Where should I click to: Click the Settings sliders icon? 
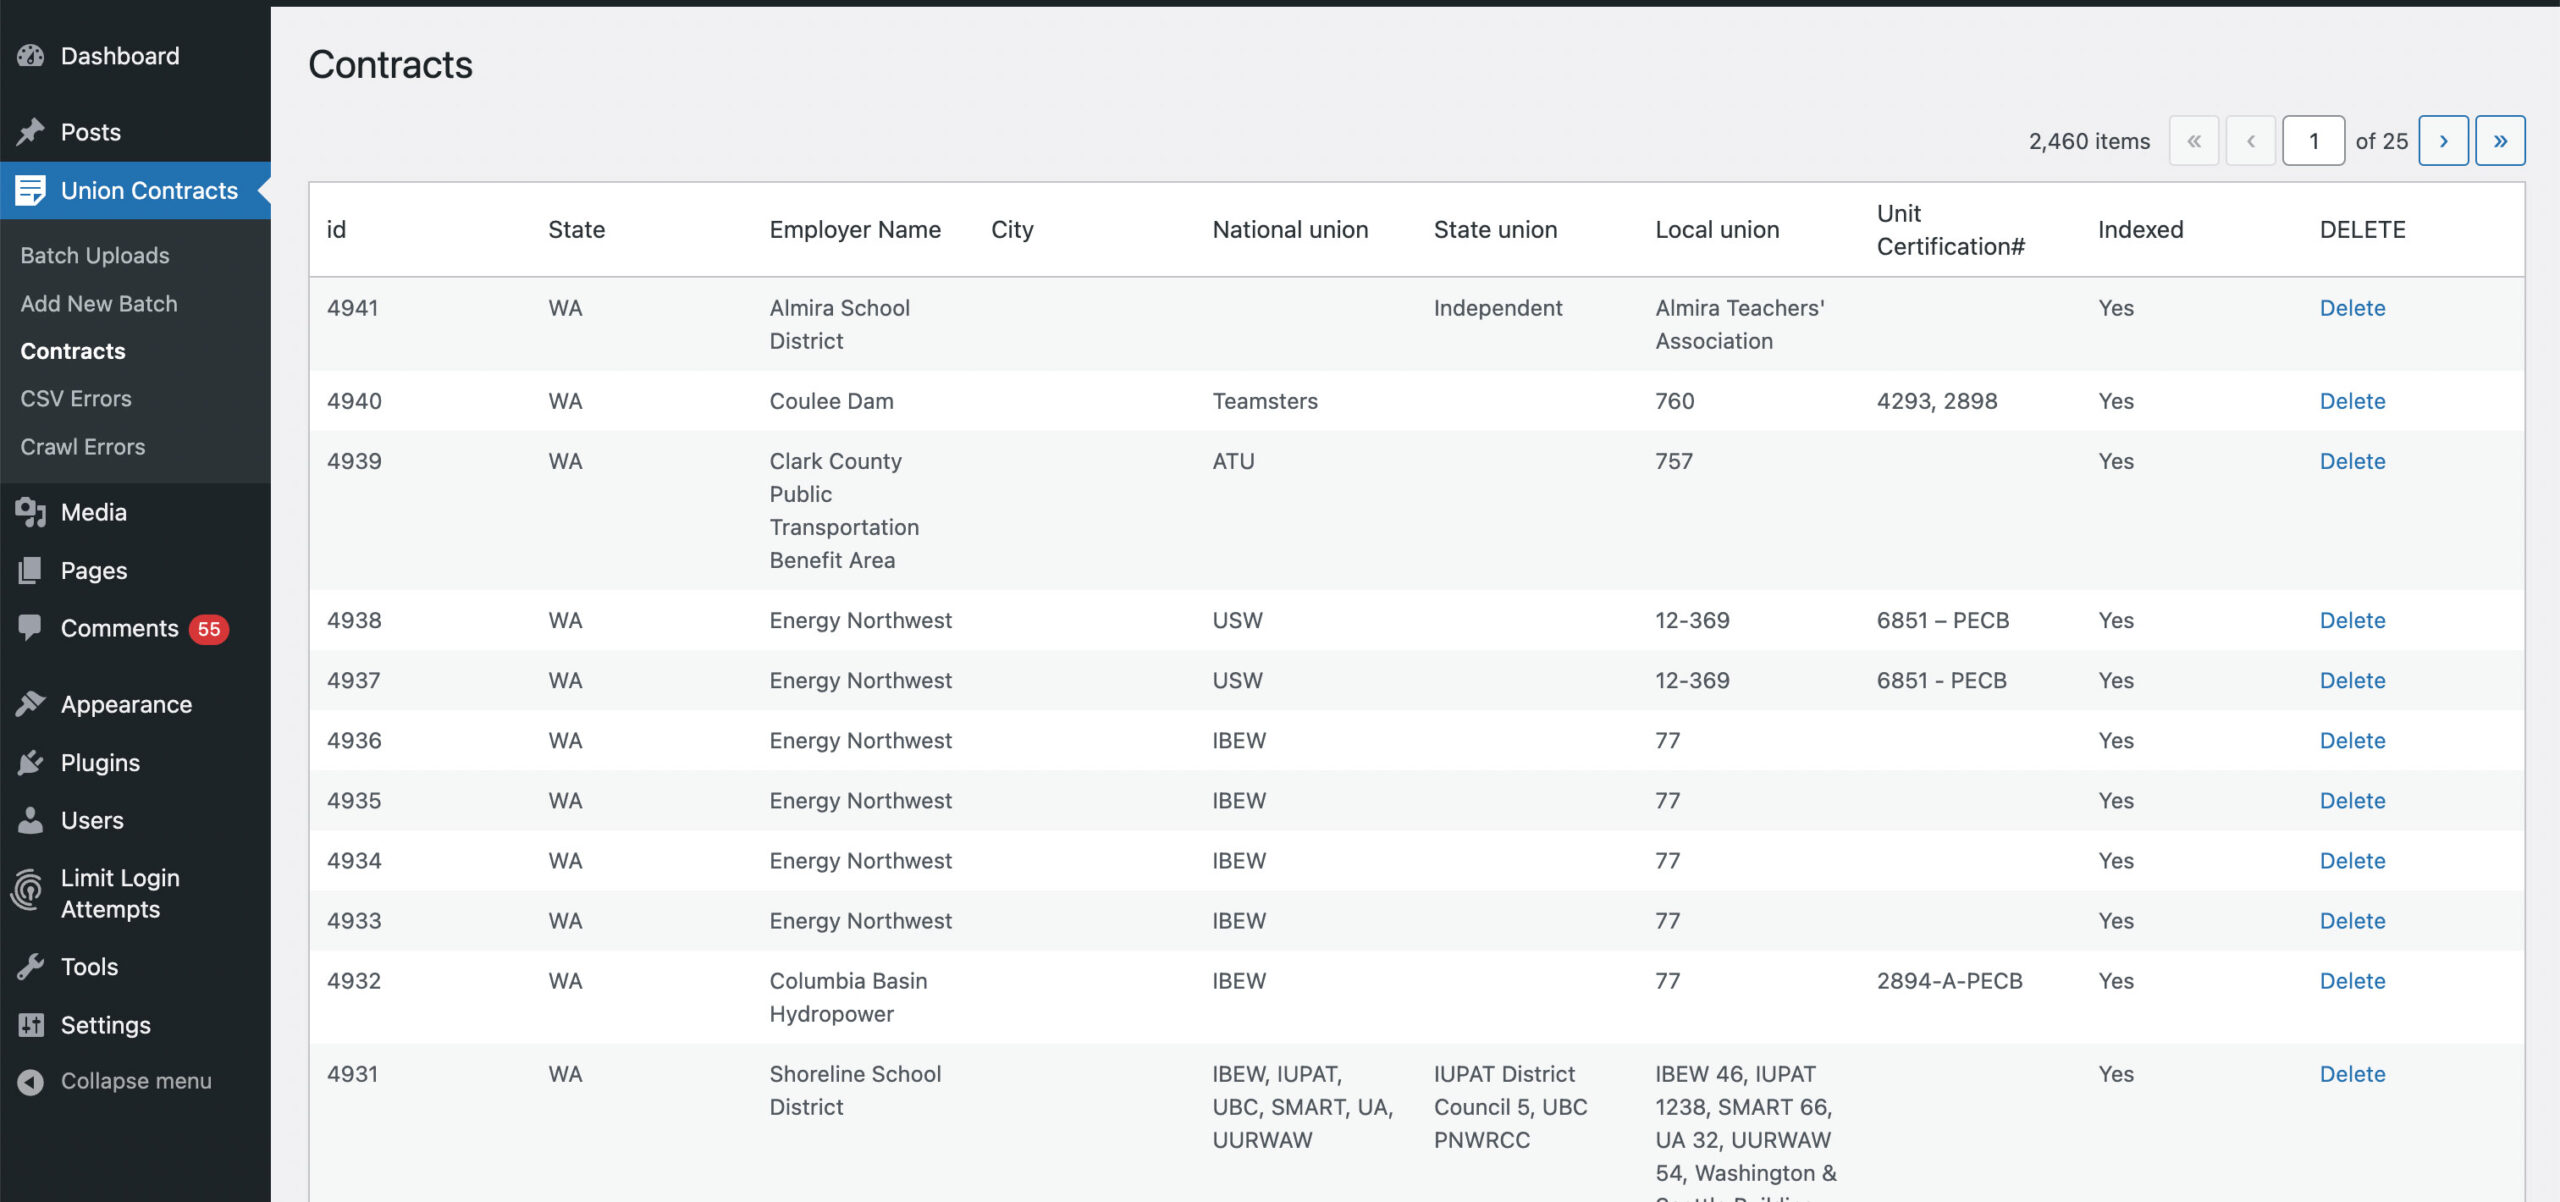(31, 1024)
